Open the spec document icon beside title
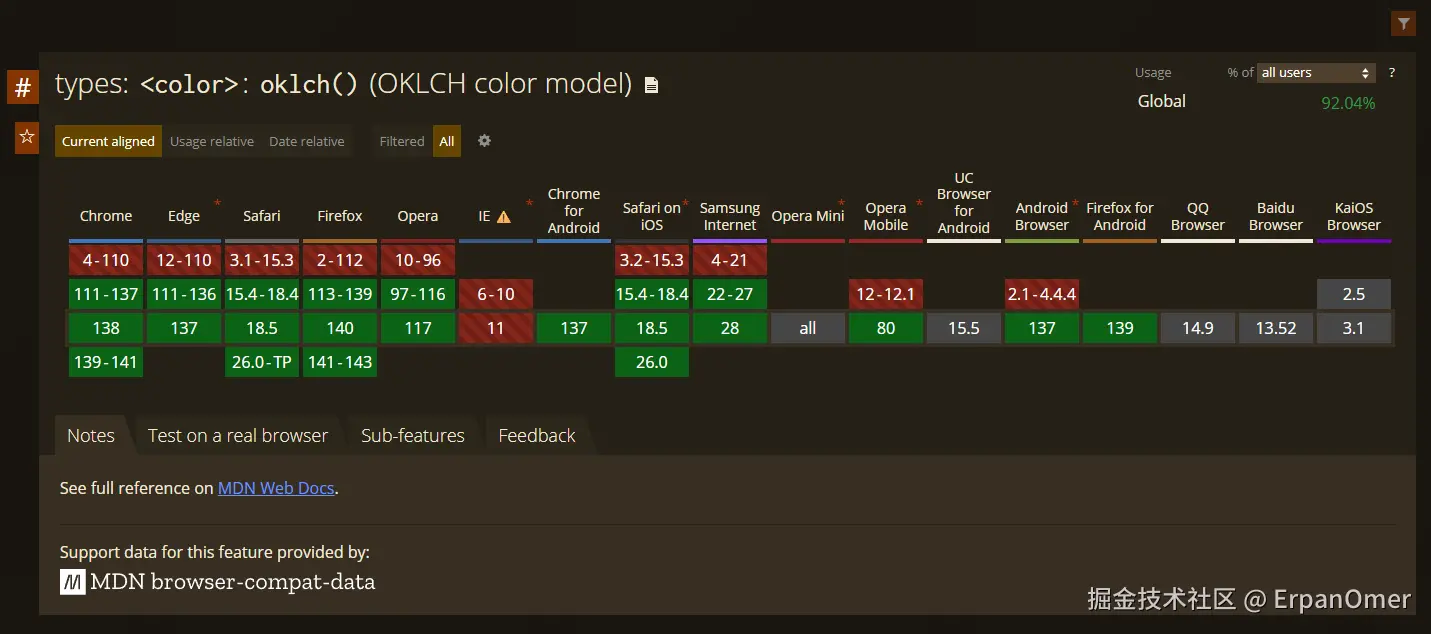1431x634 pixels. 651,86
